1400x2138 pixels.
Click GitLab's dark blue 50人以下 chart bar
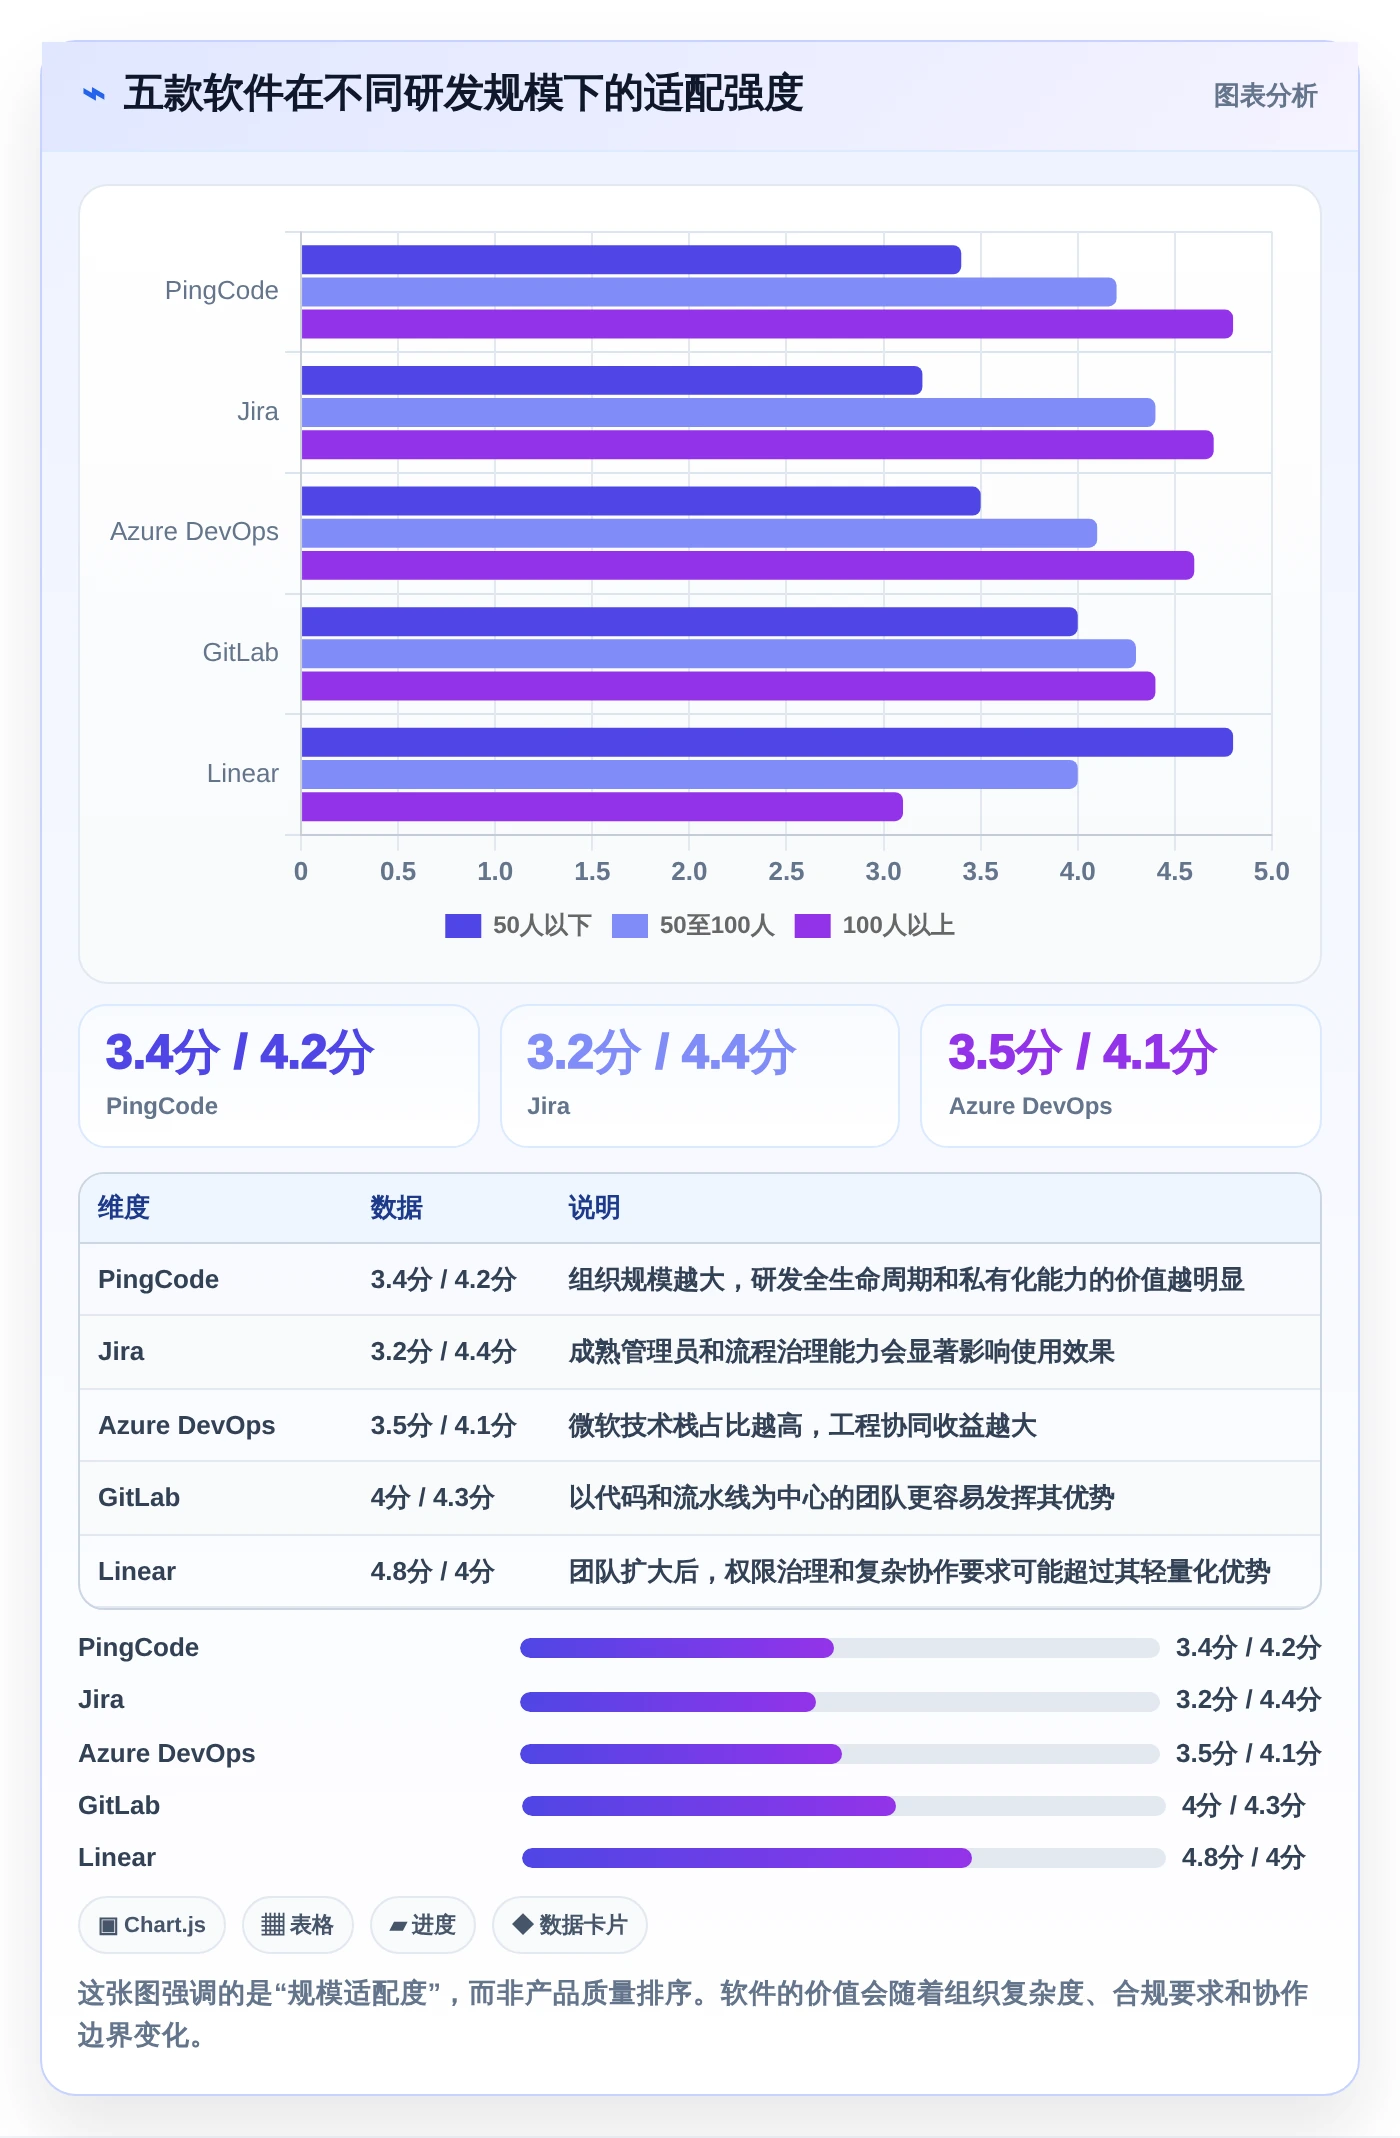(689, 622)
